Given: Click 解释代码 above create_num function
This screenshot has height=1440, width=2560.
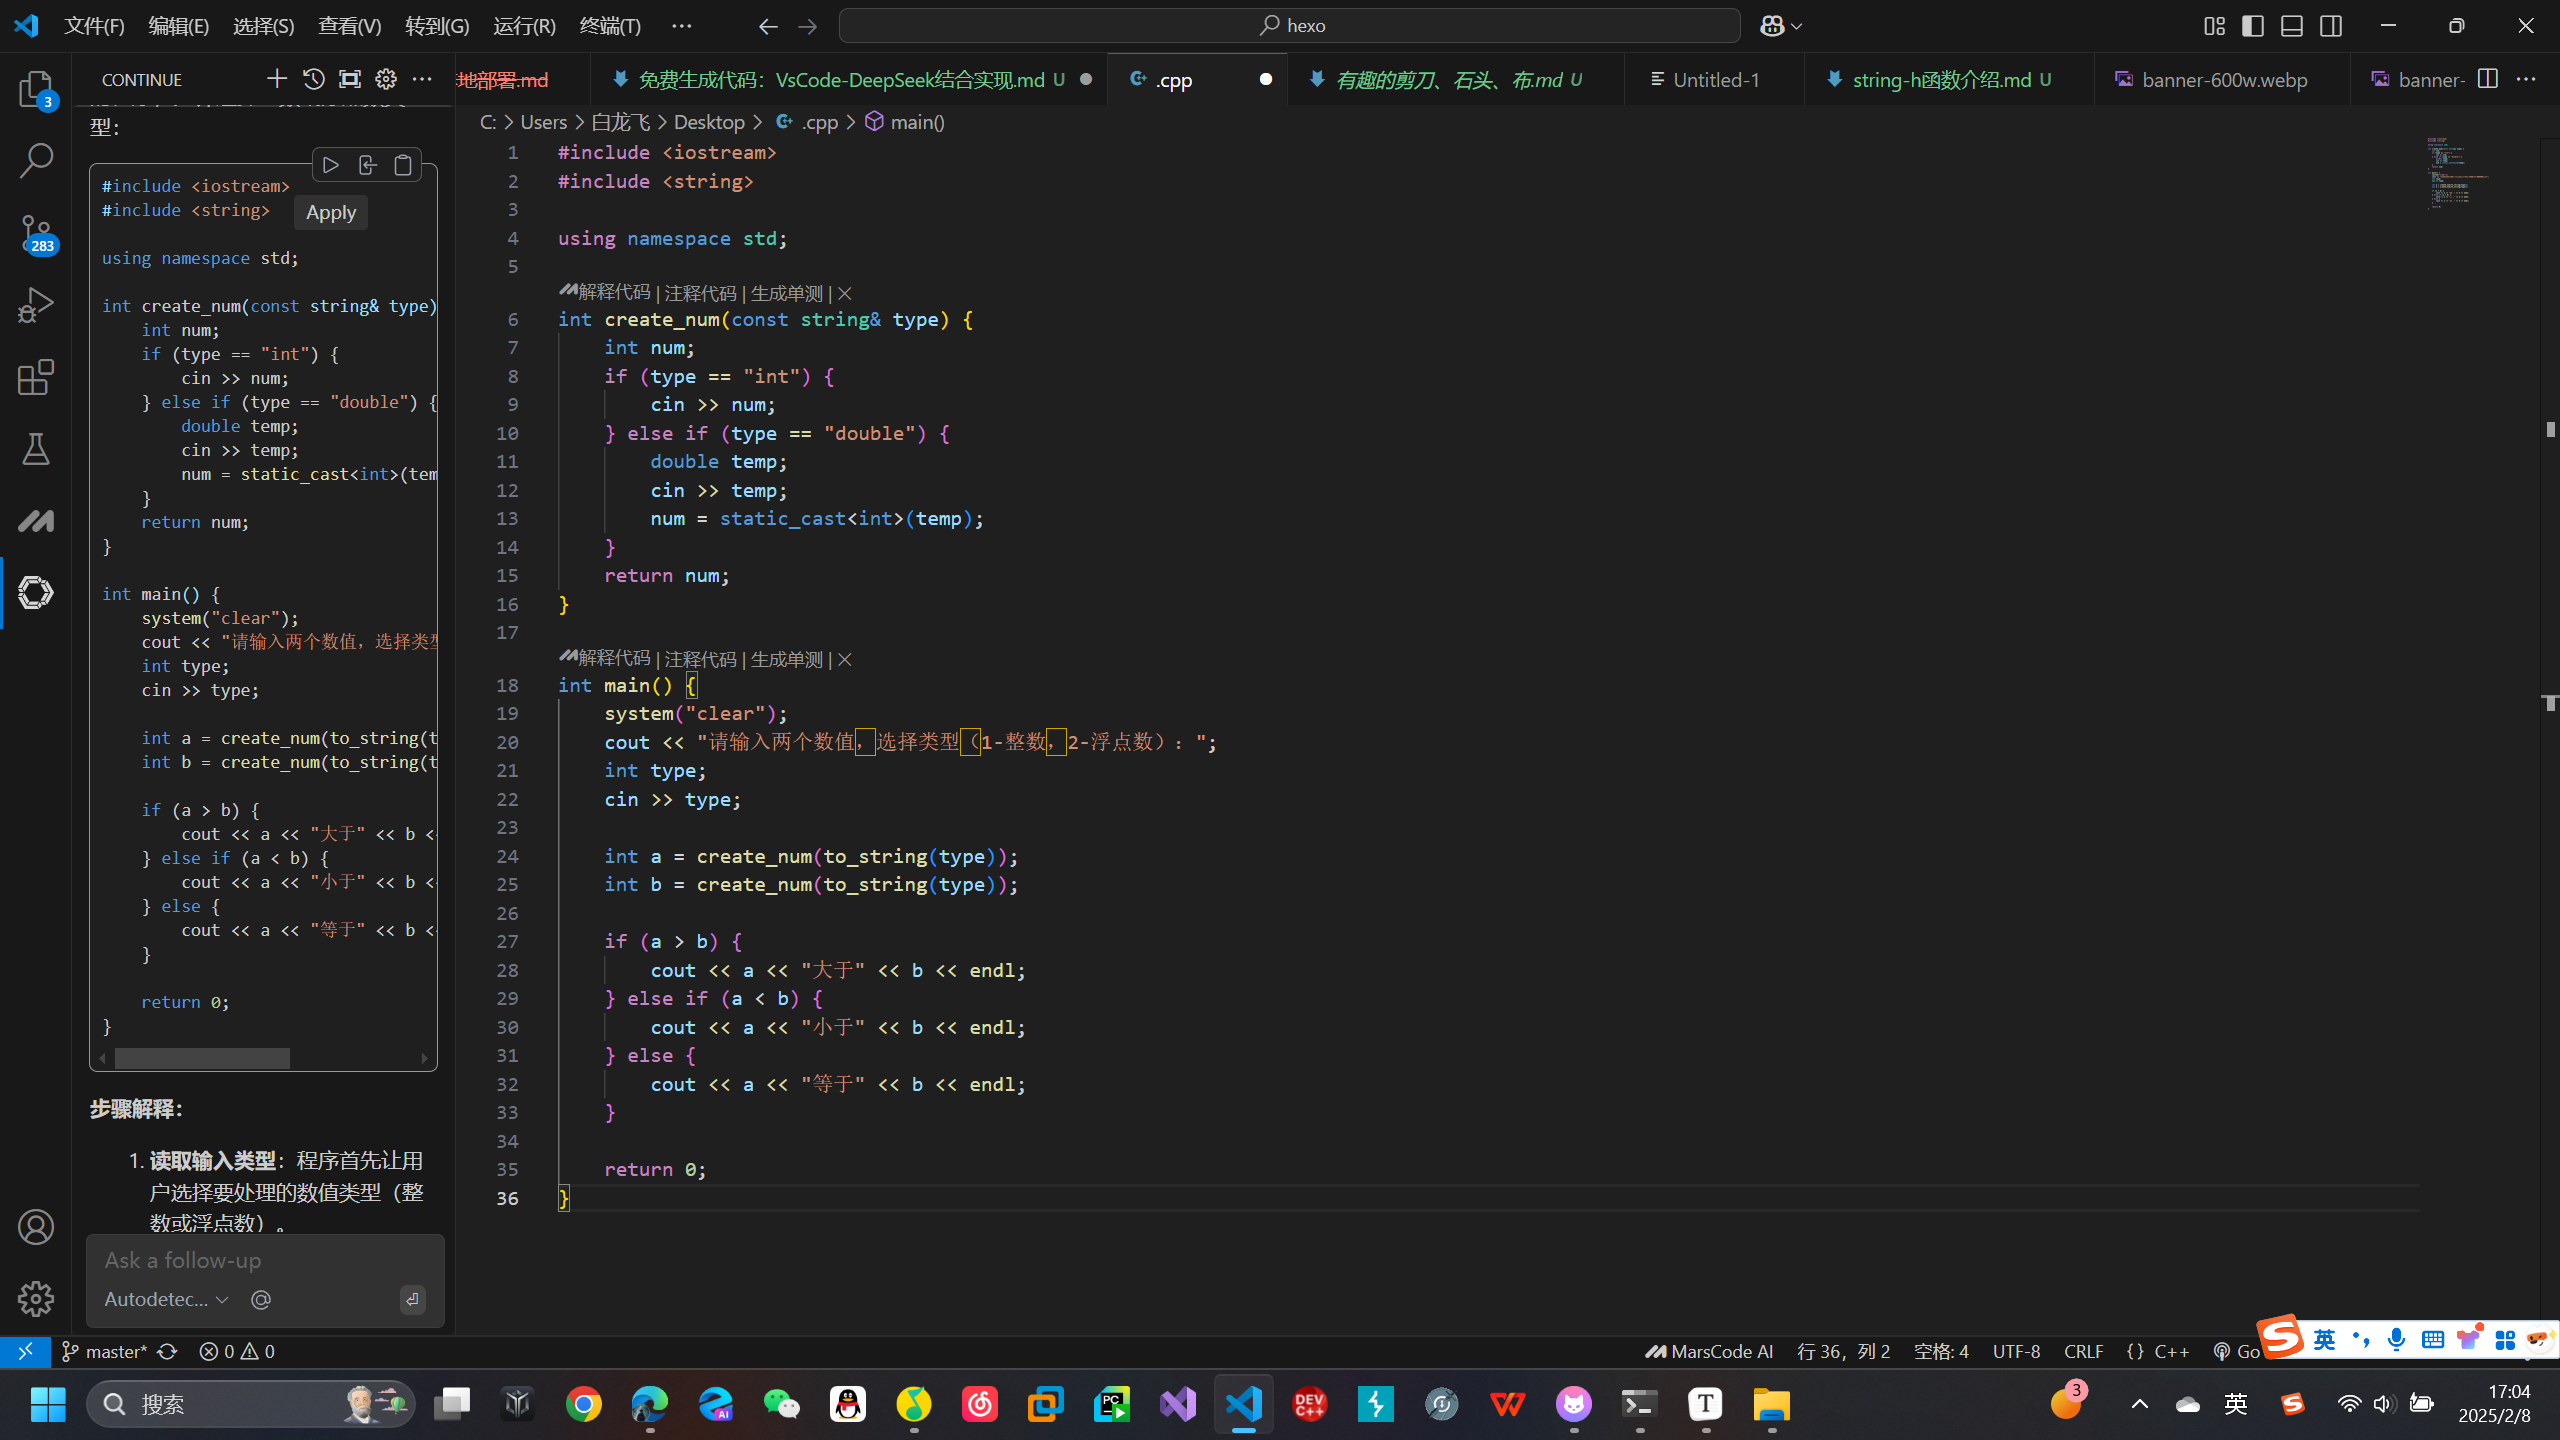Looking at the screenshot, I should [x=613, y=292].
